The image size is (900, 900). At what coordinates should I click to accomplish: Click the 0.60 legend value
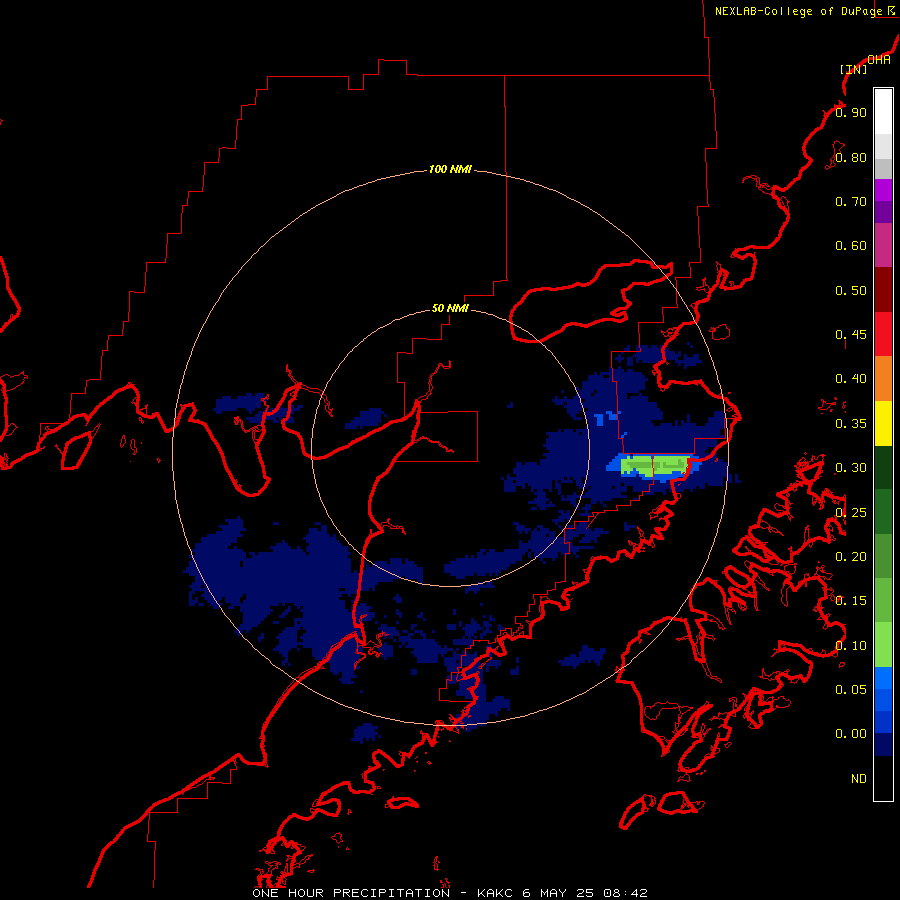[851, 246]
